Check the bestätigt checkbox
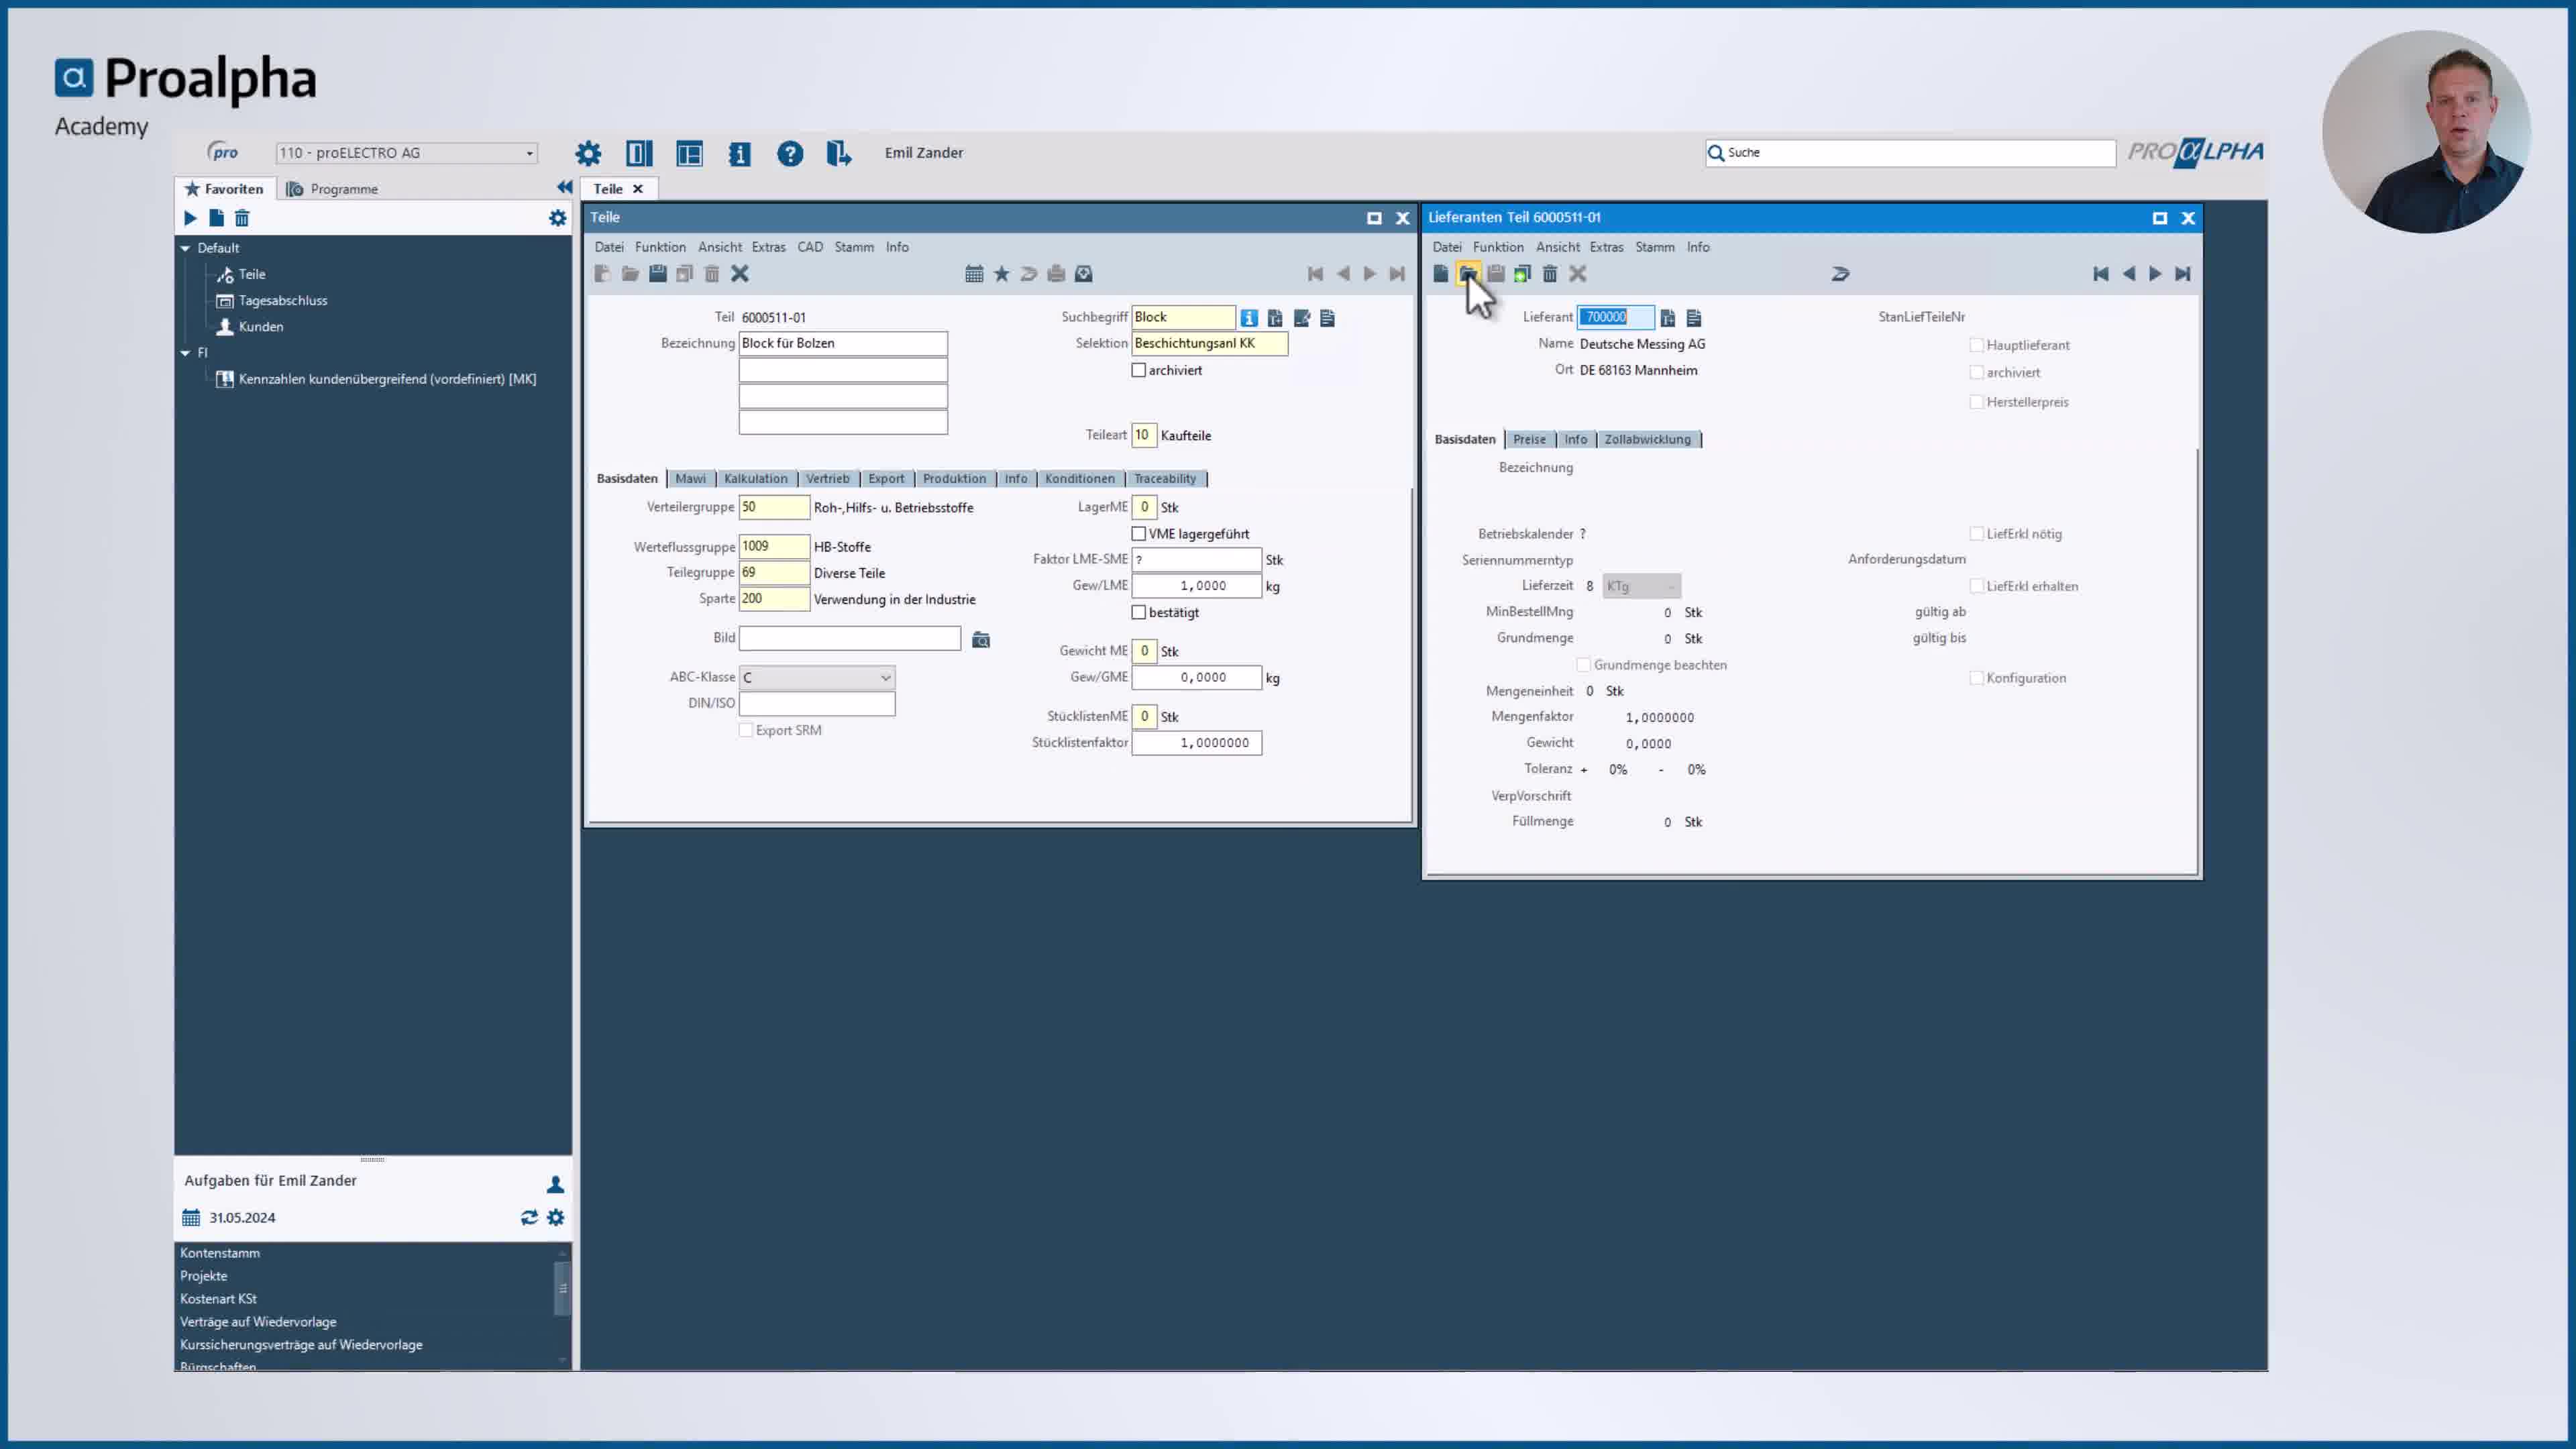2576x1449 pixels. click(x=1138, y=612)
